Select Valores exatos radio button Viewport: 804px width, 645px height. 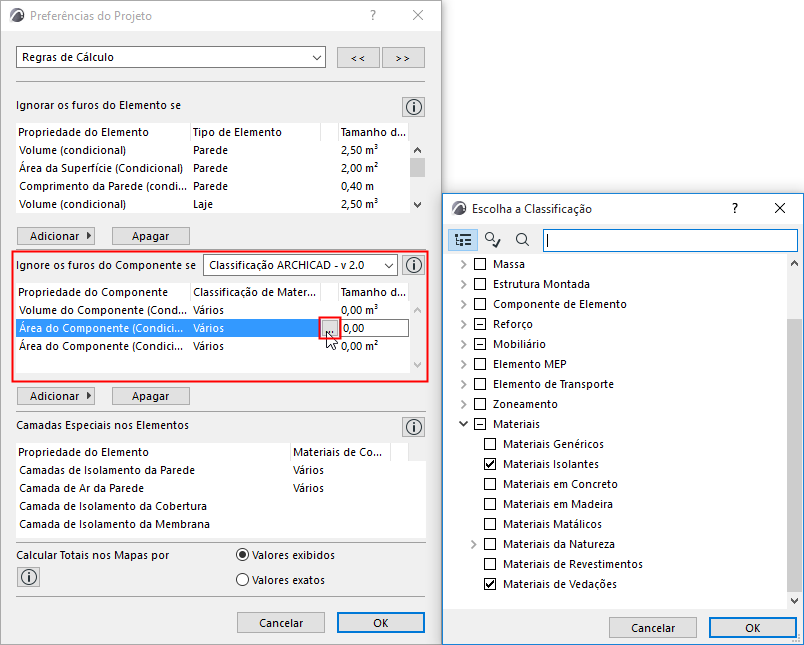tap(242, 580)
